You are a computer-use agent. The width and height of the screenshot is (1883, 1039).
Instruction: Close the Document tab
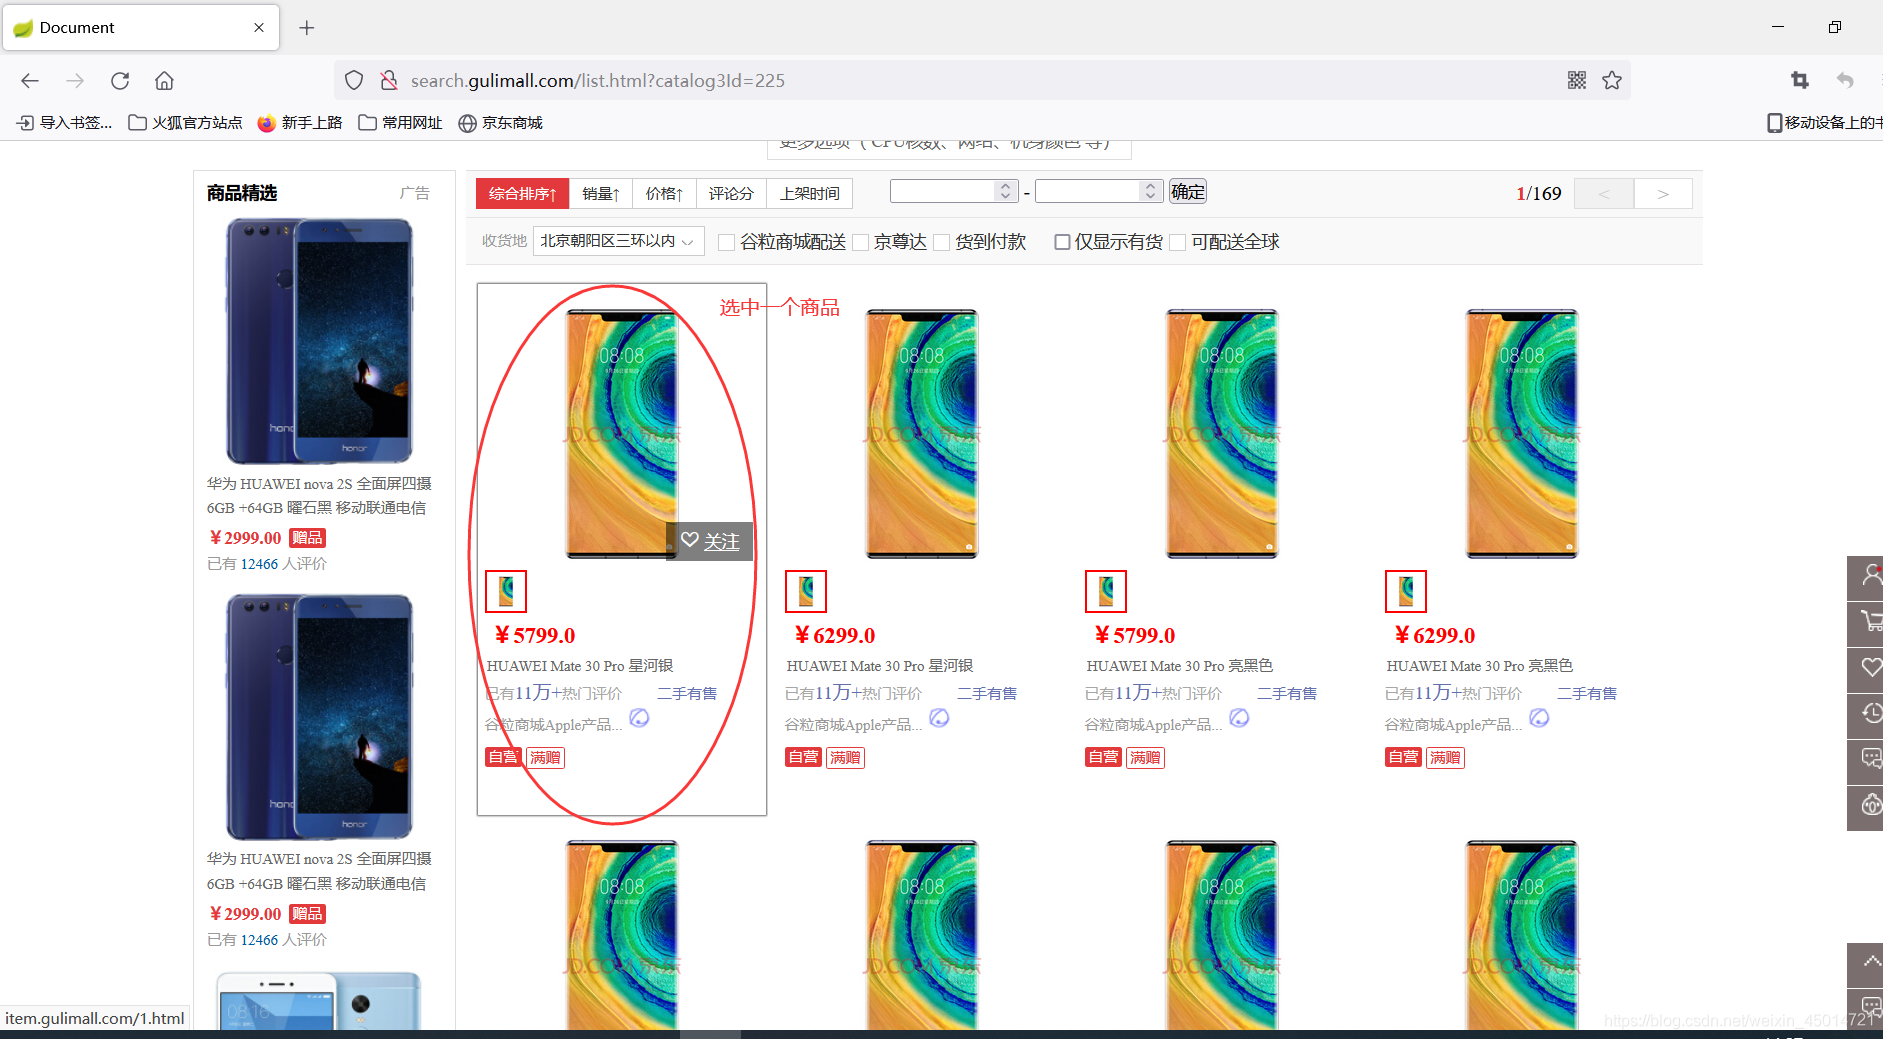tap(259, 28)
